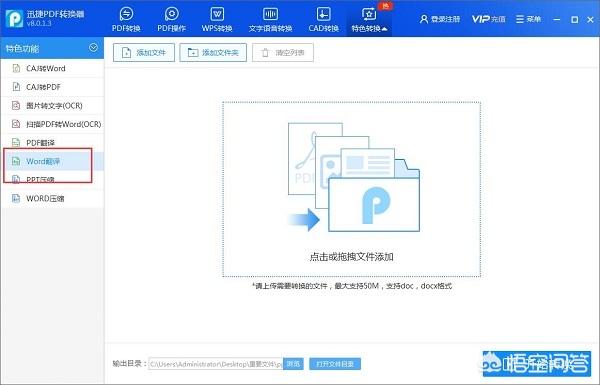600x385 pixels.
Task: Click the VIP充值 link
Action: pyautogui.click(x=488, y=19)
